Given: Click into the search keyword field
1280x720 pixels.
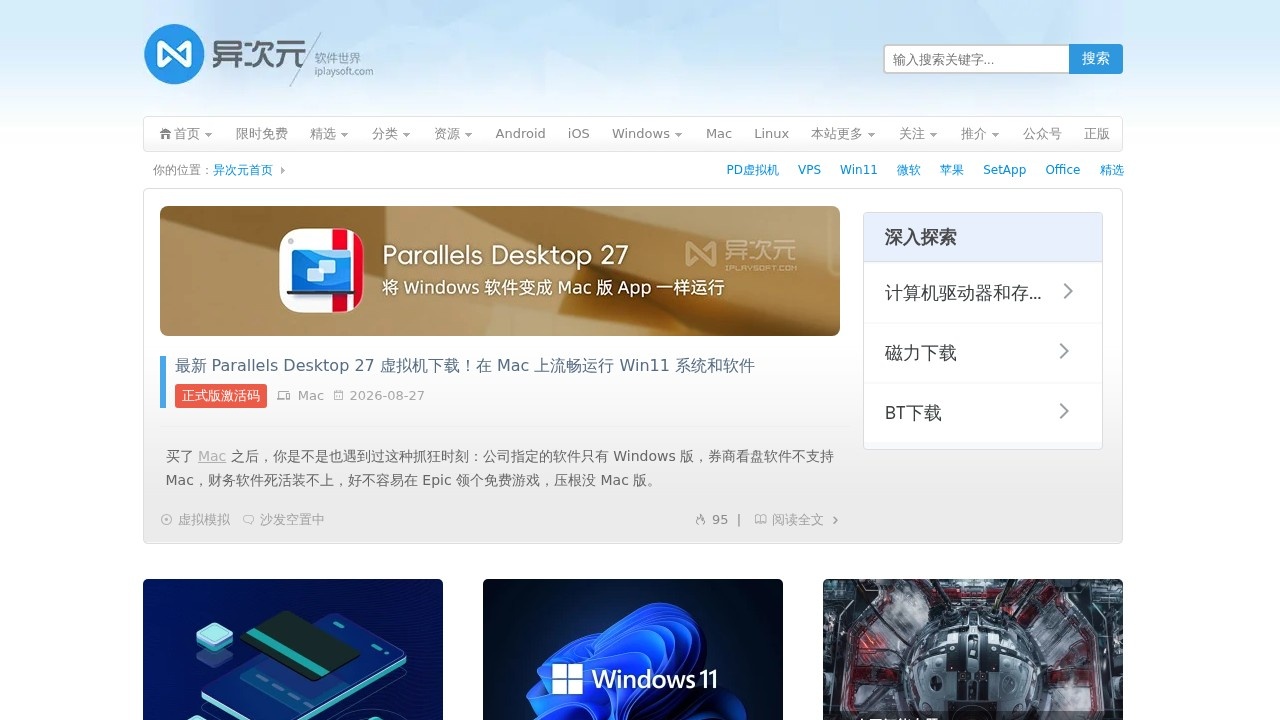Looking at the screenshot, I should tap(976, 59).
